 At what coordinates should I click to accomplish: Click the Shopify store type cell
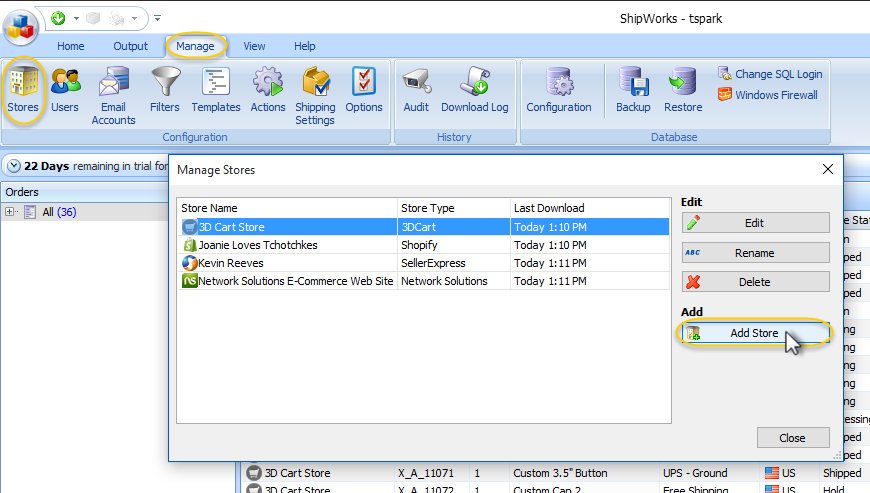coord(453,245)
